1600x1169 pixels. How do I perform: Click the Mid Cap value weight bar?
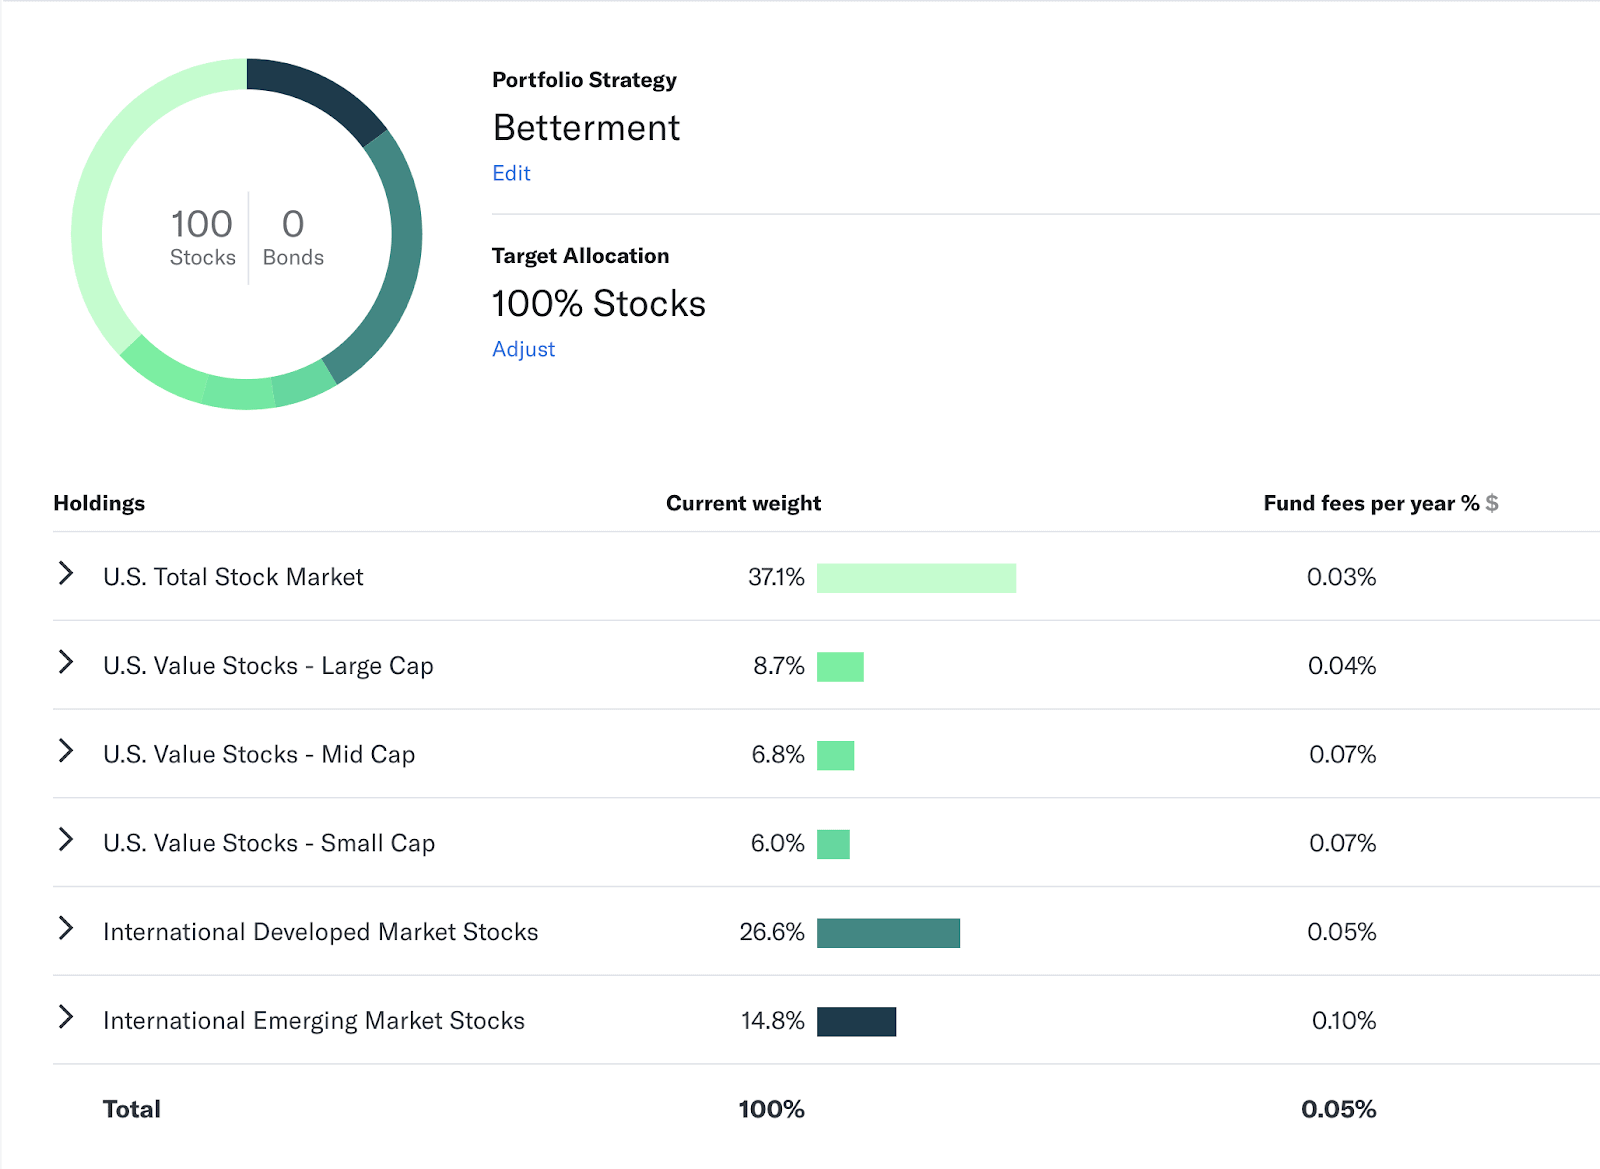click(835, 756)
